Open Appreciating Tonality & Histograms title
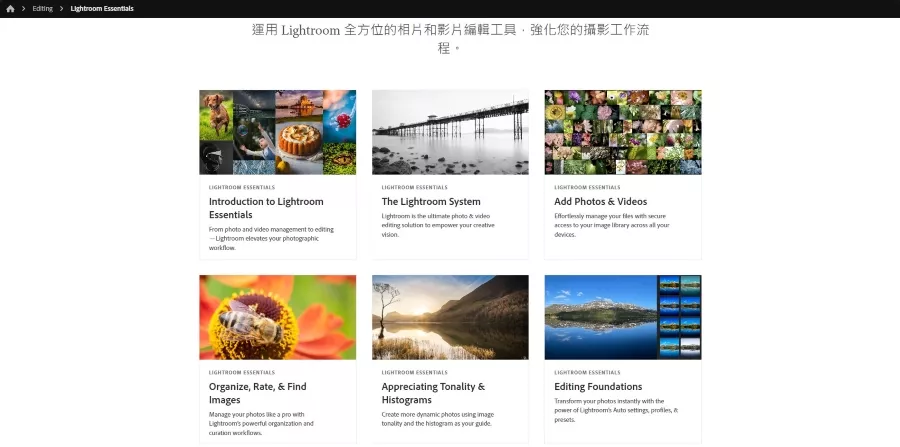Screen dimensions: 900x447 pyautogui.click(x=433, y=393)
